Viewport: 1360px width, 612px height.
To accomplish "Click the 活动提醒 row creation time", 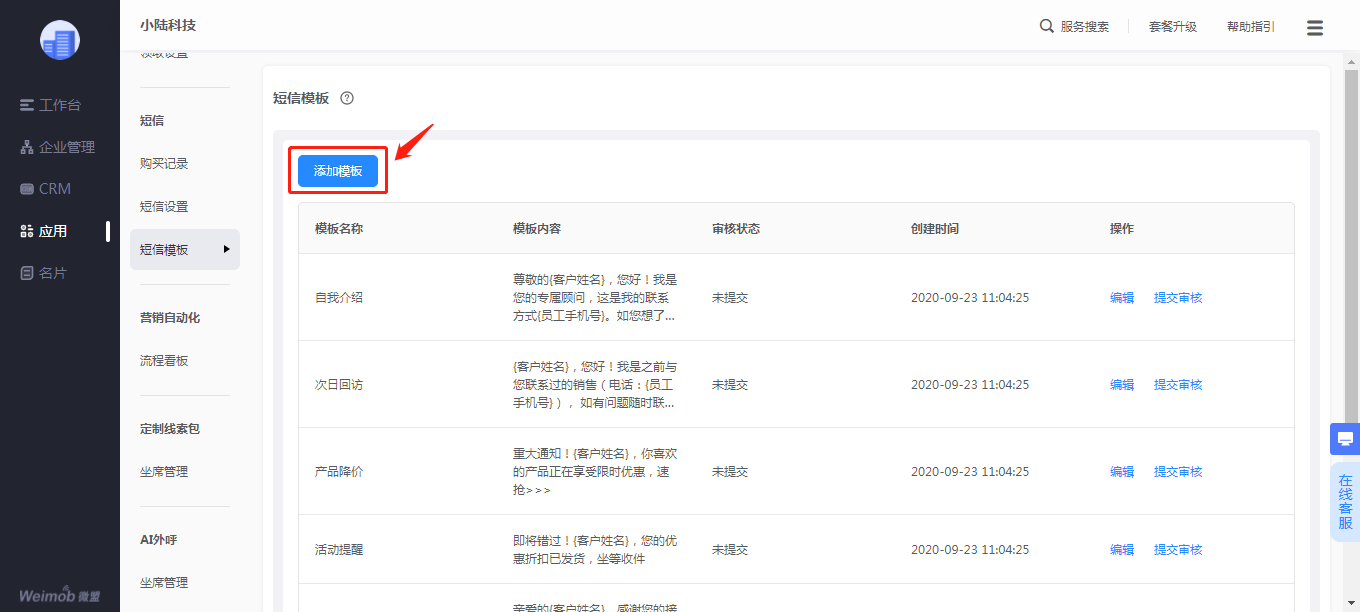I will point(970,550).
